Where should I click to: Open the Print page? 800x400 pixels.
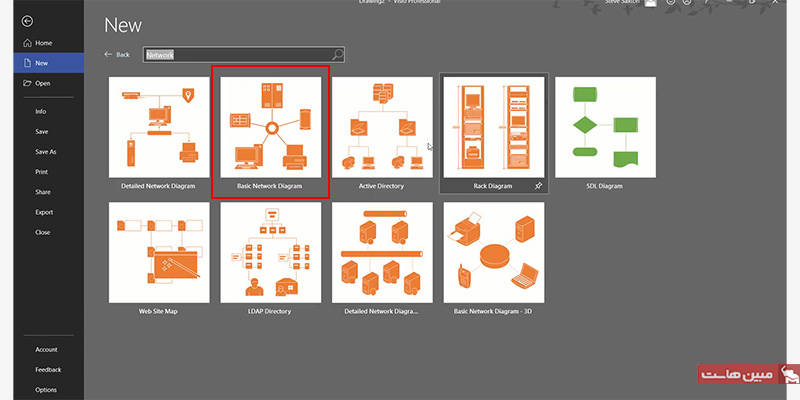pyautogui.click(x=42, y=172)
